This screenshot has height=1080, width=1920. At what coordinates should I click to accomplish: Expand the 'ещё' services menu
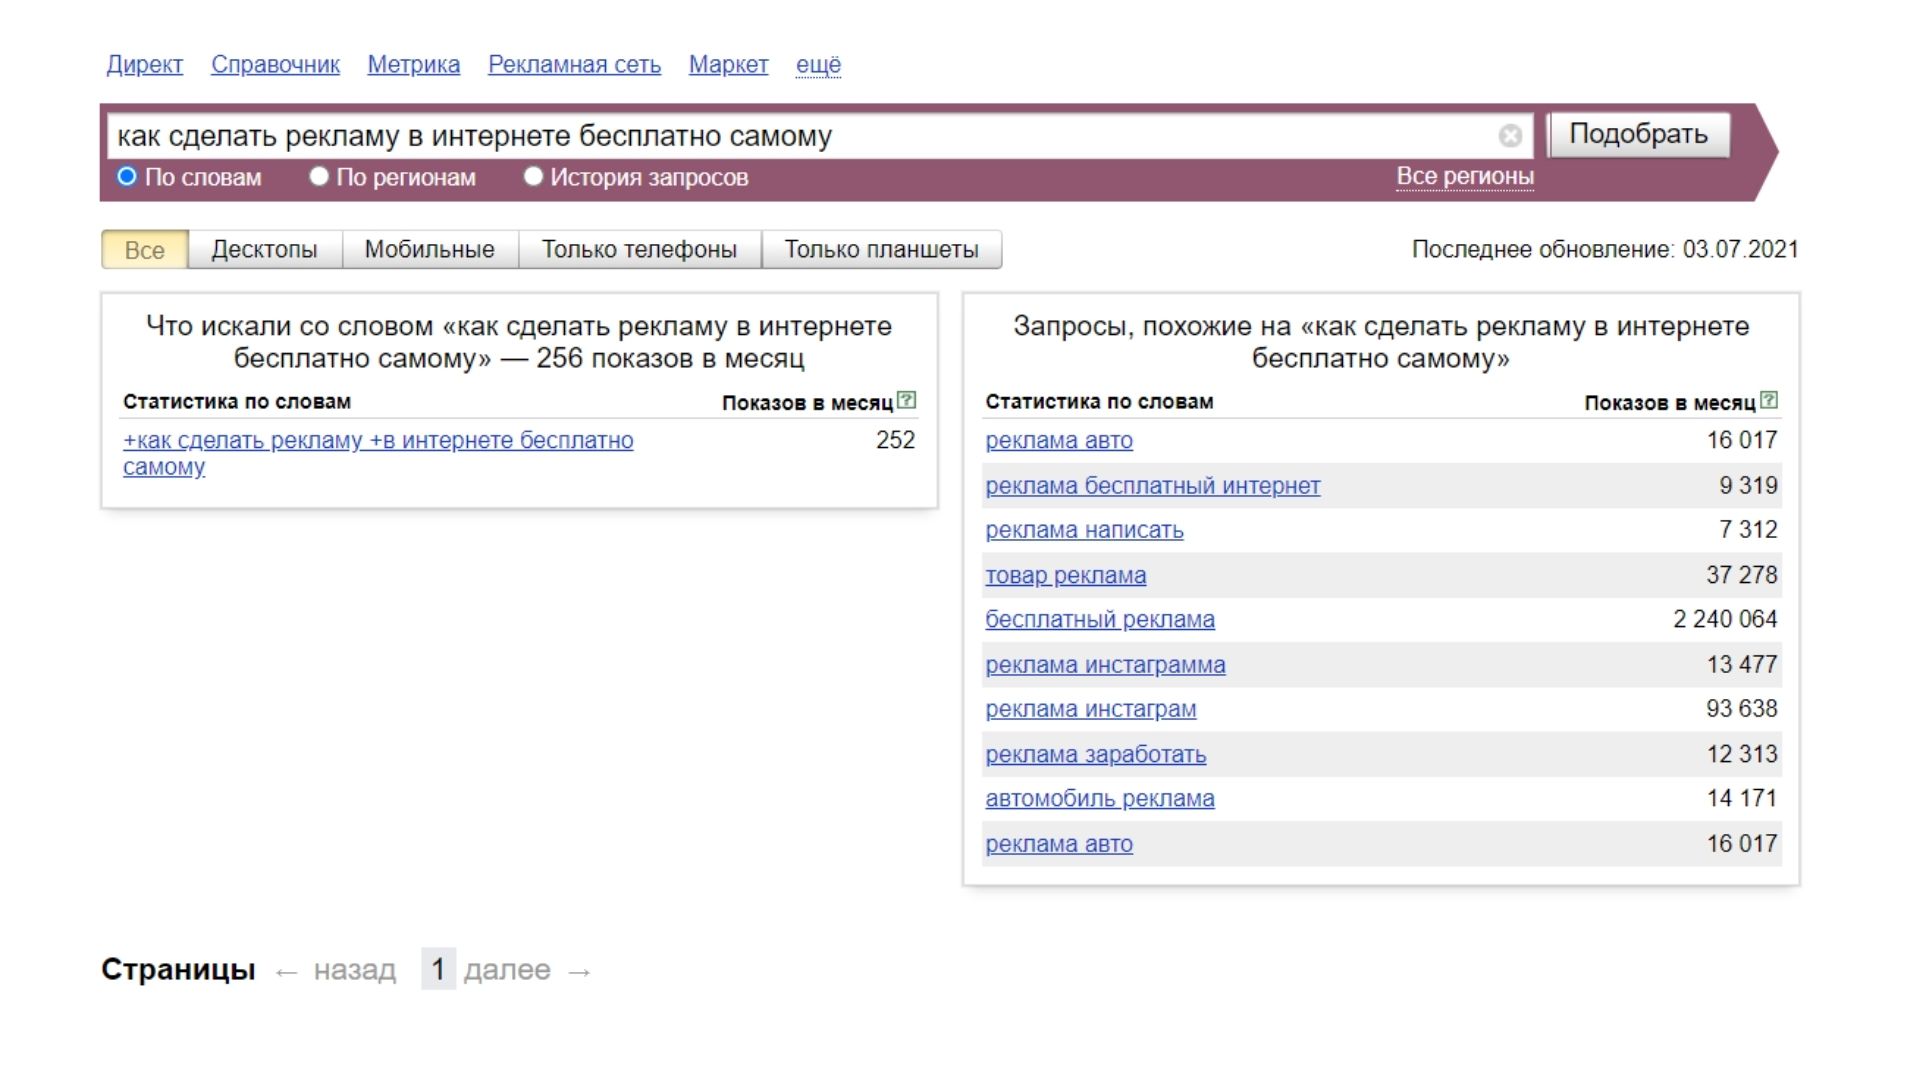click(818, 65)
